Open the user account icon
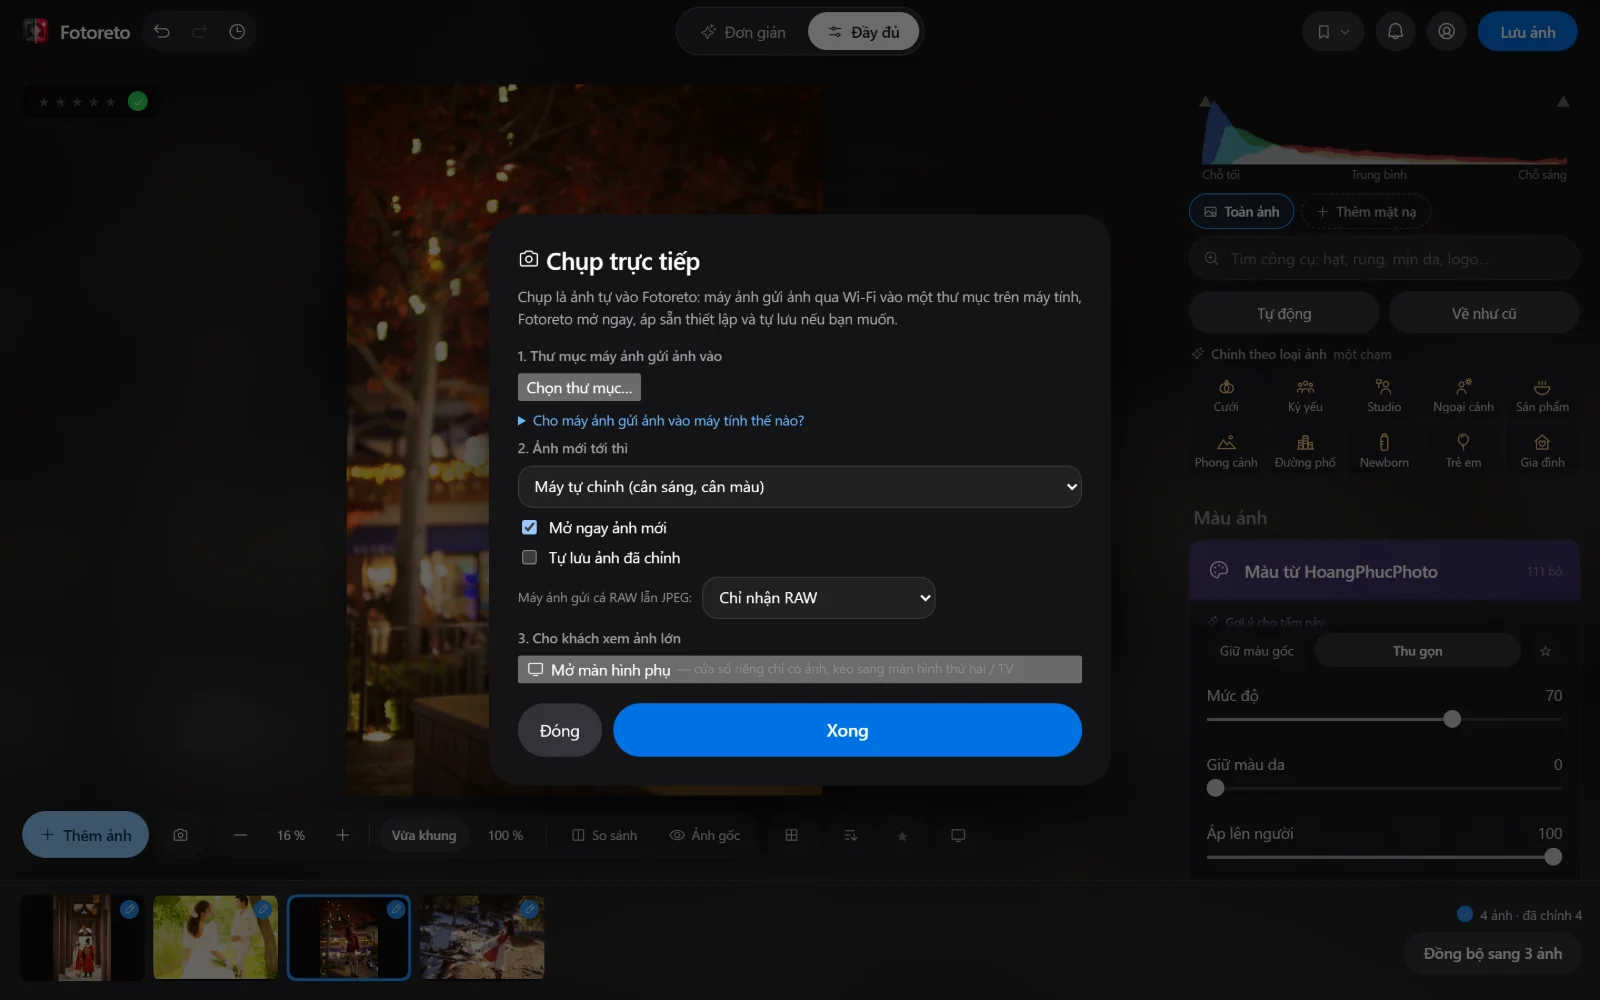This screenshot has height=1000, width=1600. pyautogui.click(x=1446, y=32)
